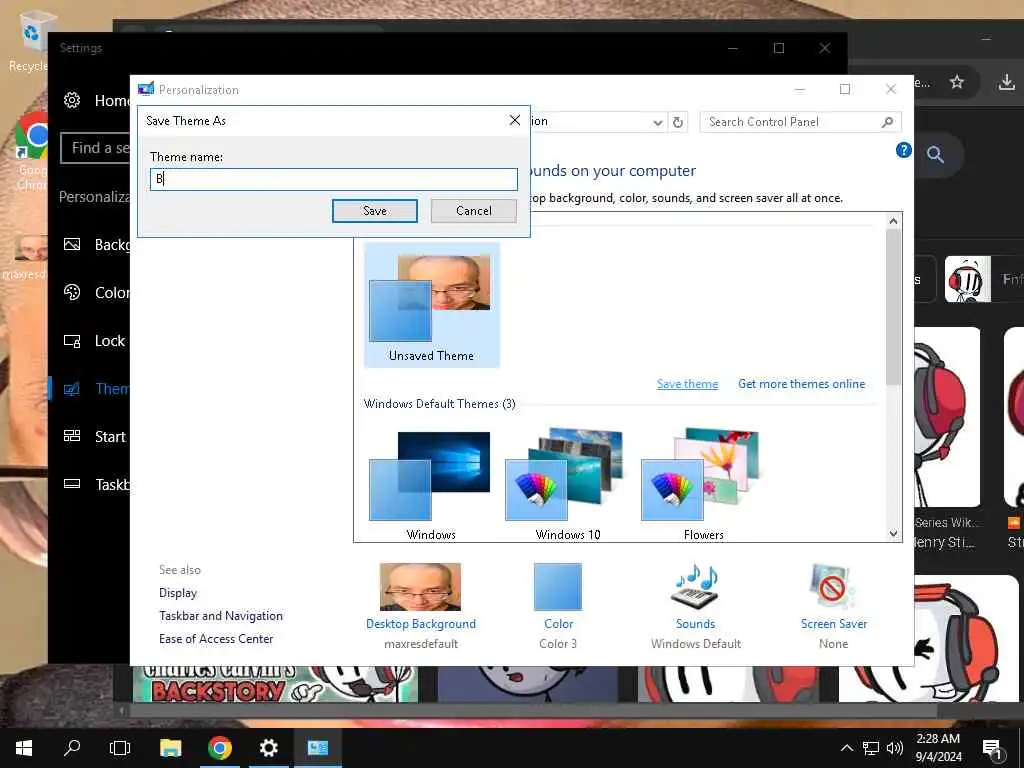Click the theme list scroll up arrow
Viewport: 1024px width, 768px height.
tap(893, 221)
